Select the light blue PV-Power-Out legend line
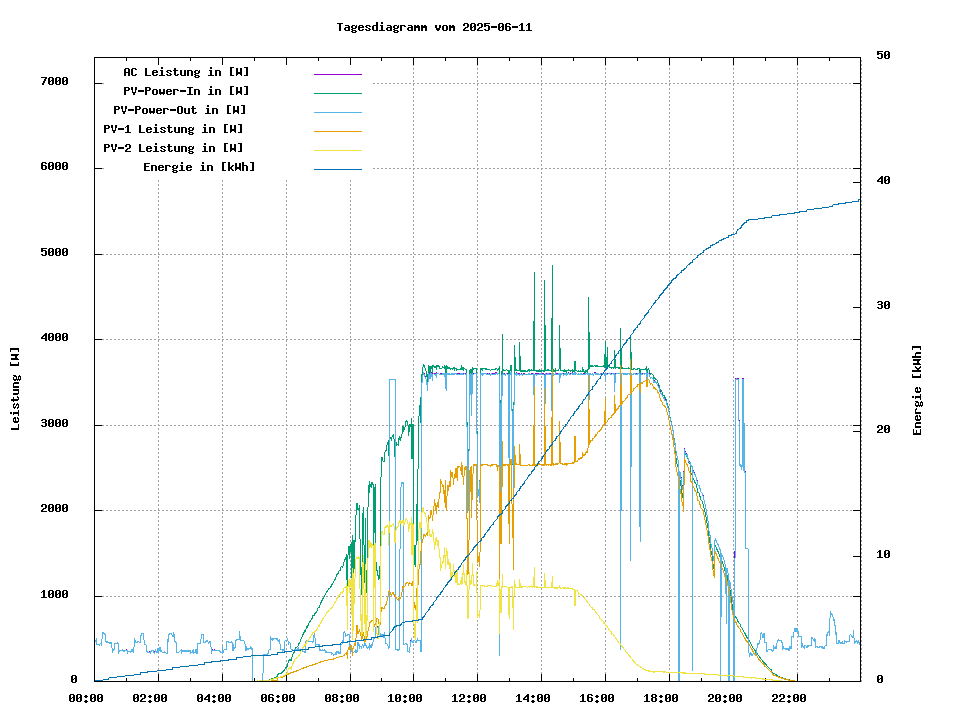This screenshot has width=960, height=720. tap(337, 111)
